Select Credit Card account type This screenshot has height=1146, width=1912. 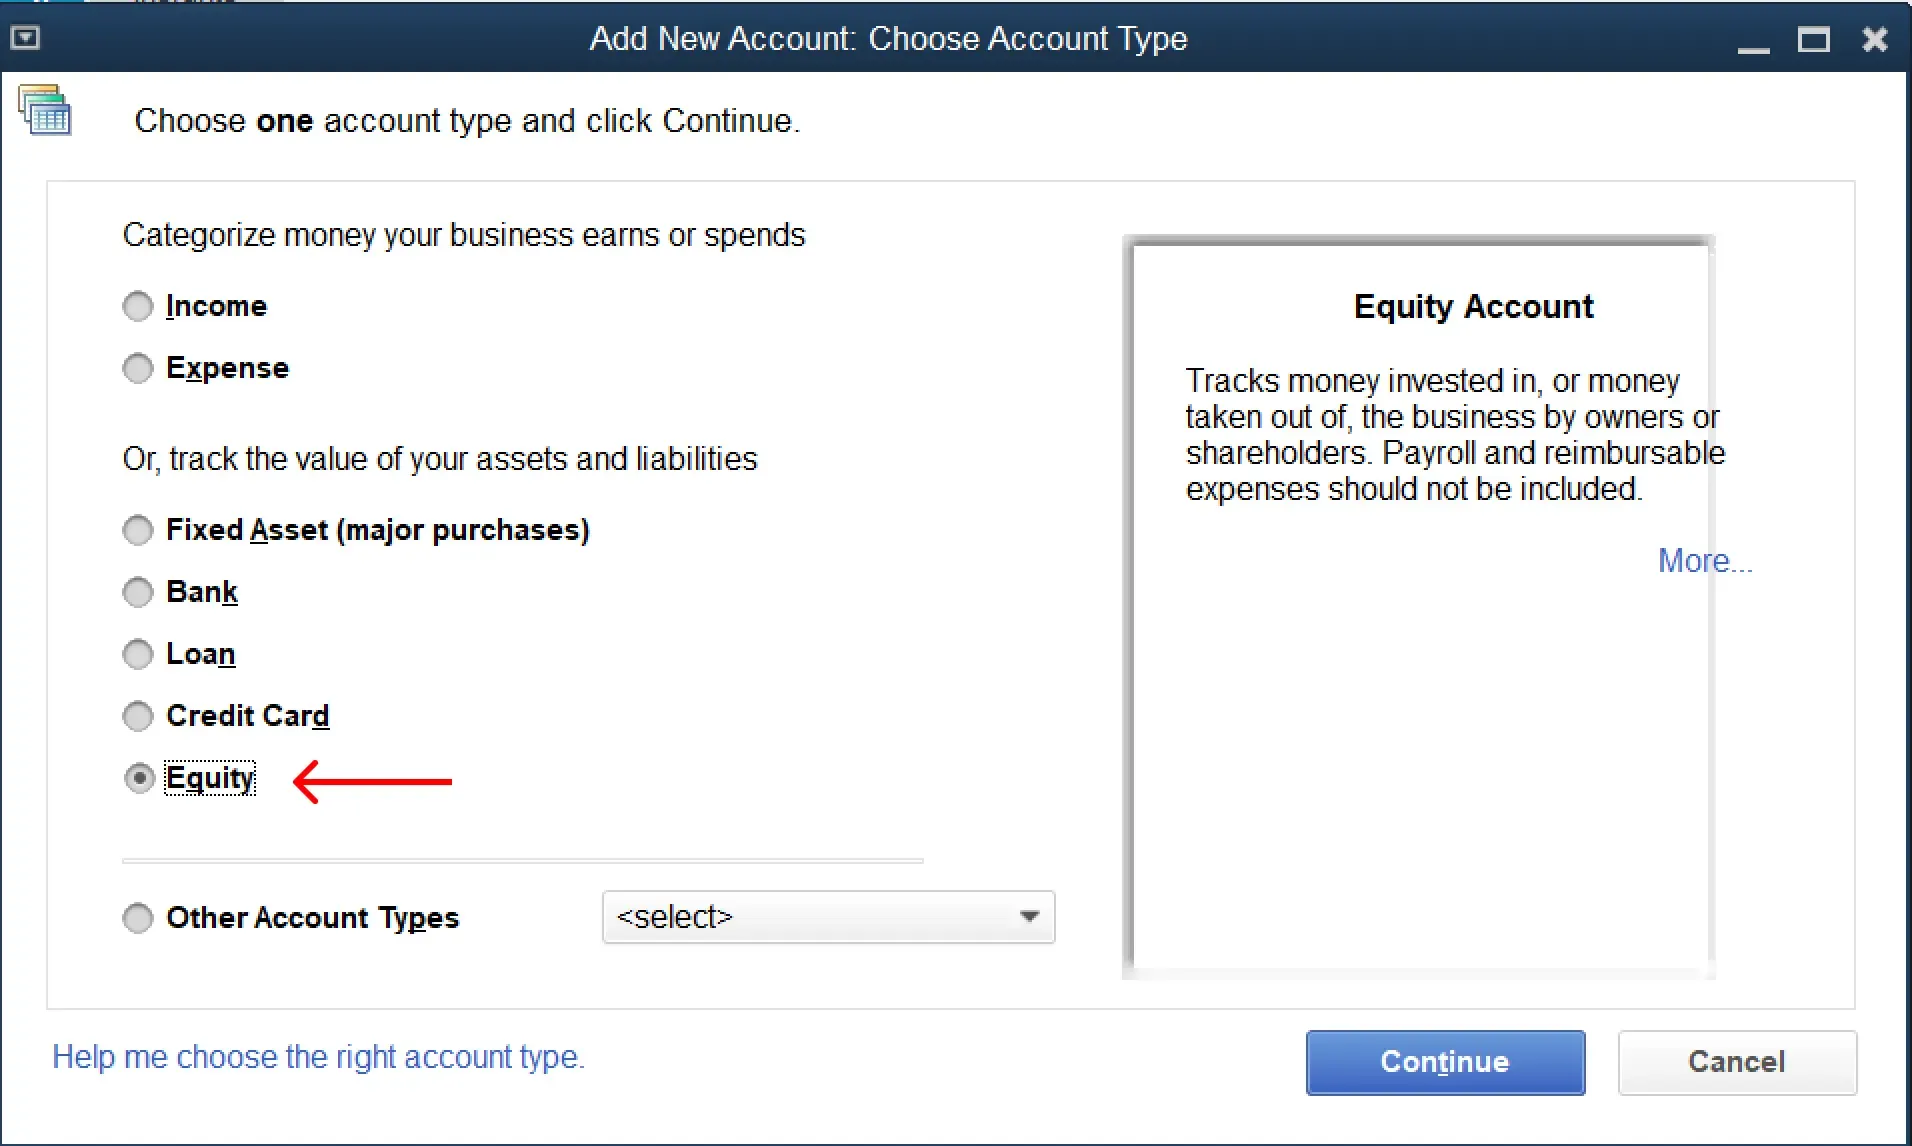[x=138, y=716]
